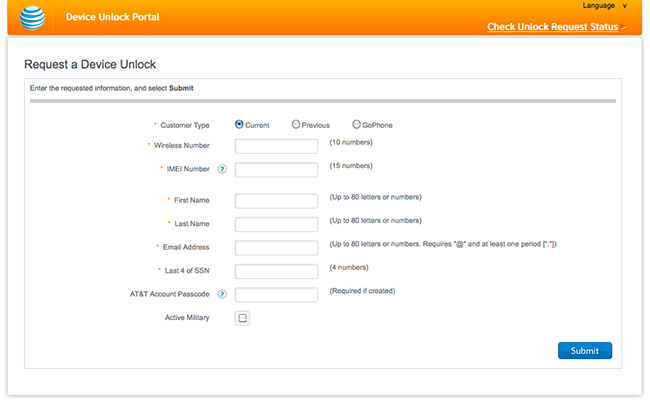Screen dimensions: 650x406
Task: Click the email format requirements hint
Action: point(443,244)
